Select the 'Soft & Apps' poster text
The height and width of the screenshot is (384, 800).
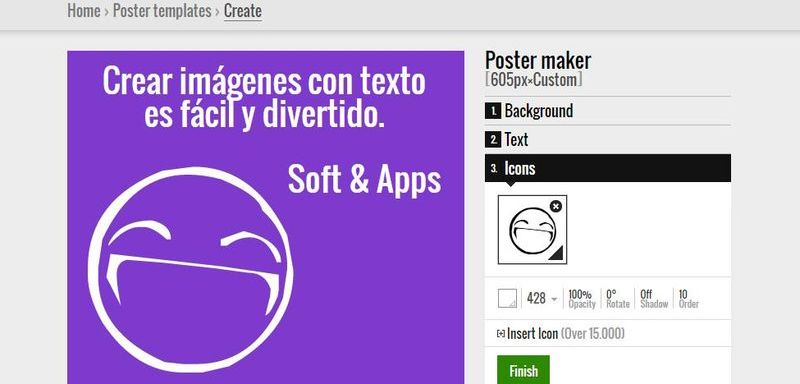pos(364,180)
